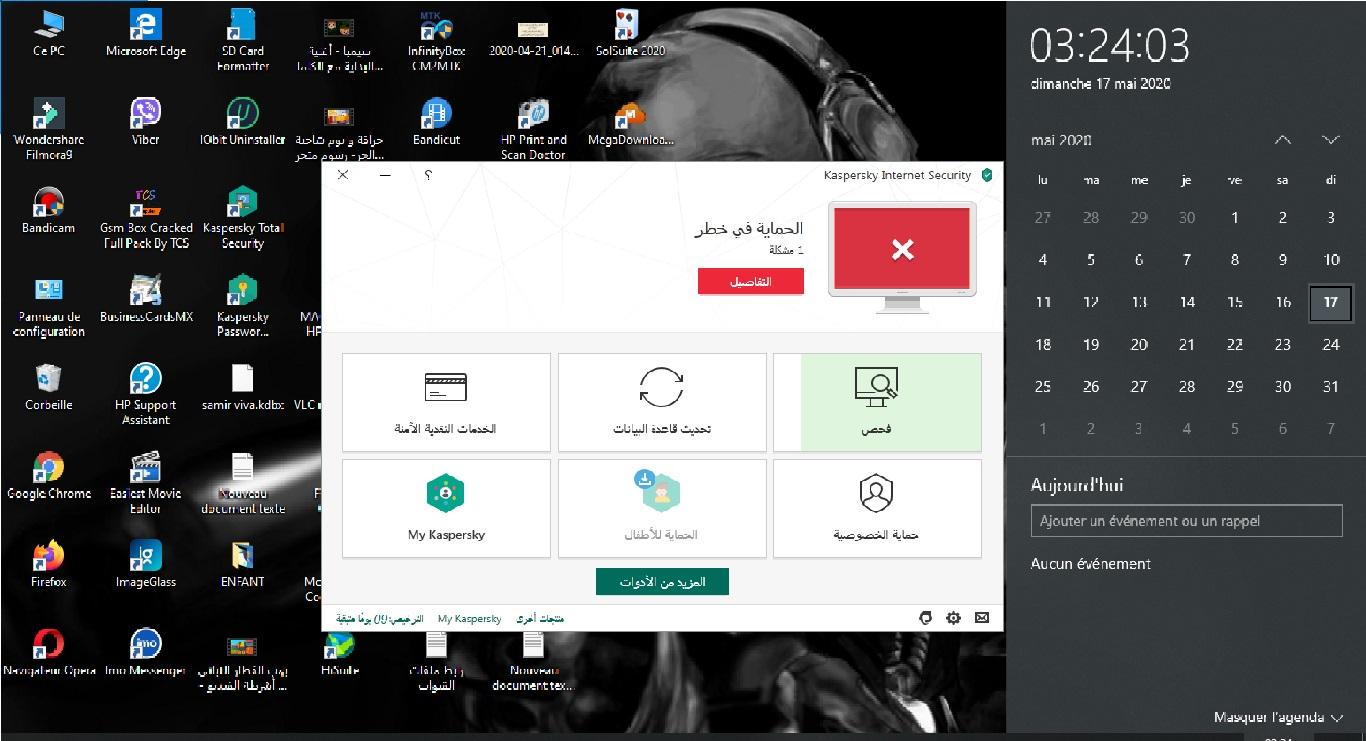This screenshot has height=741, width=1366.
Task: Open Database Update tile in Kaspersky
Action: click(662, 401)
